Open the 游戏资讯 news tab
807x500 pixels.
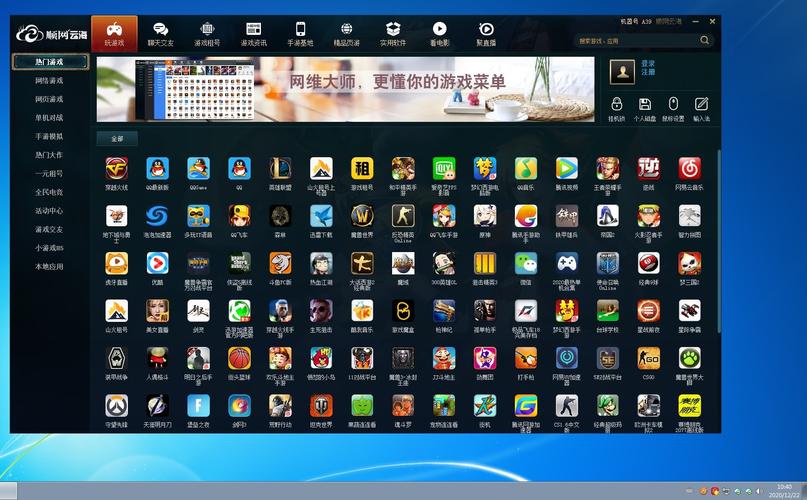tap(254, 34)
